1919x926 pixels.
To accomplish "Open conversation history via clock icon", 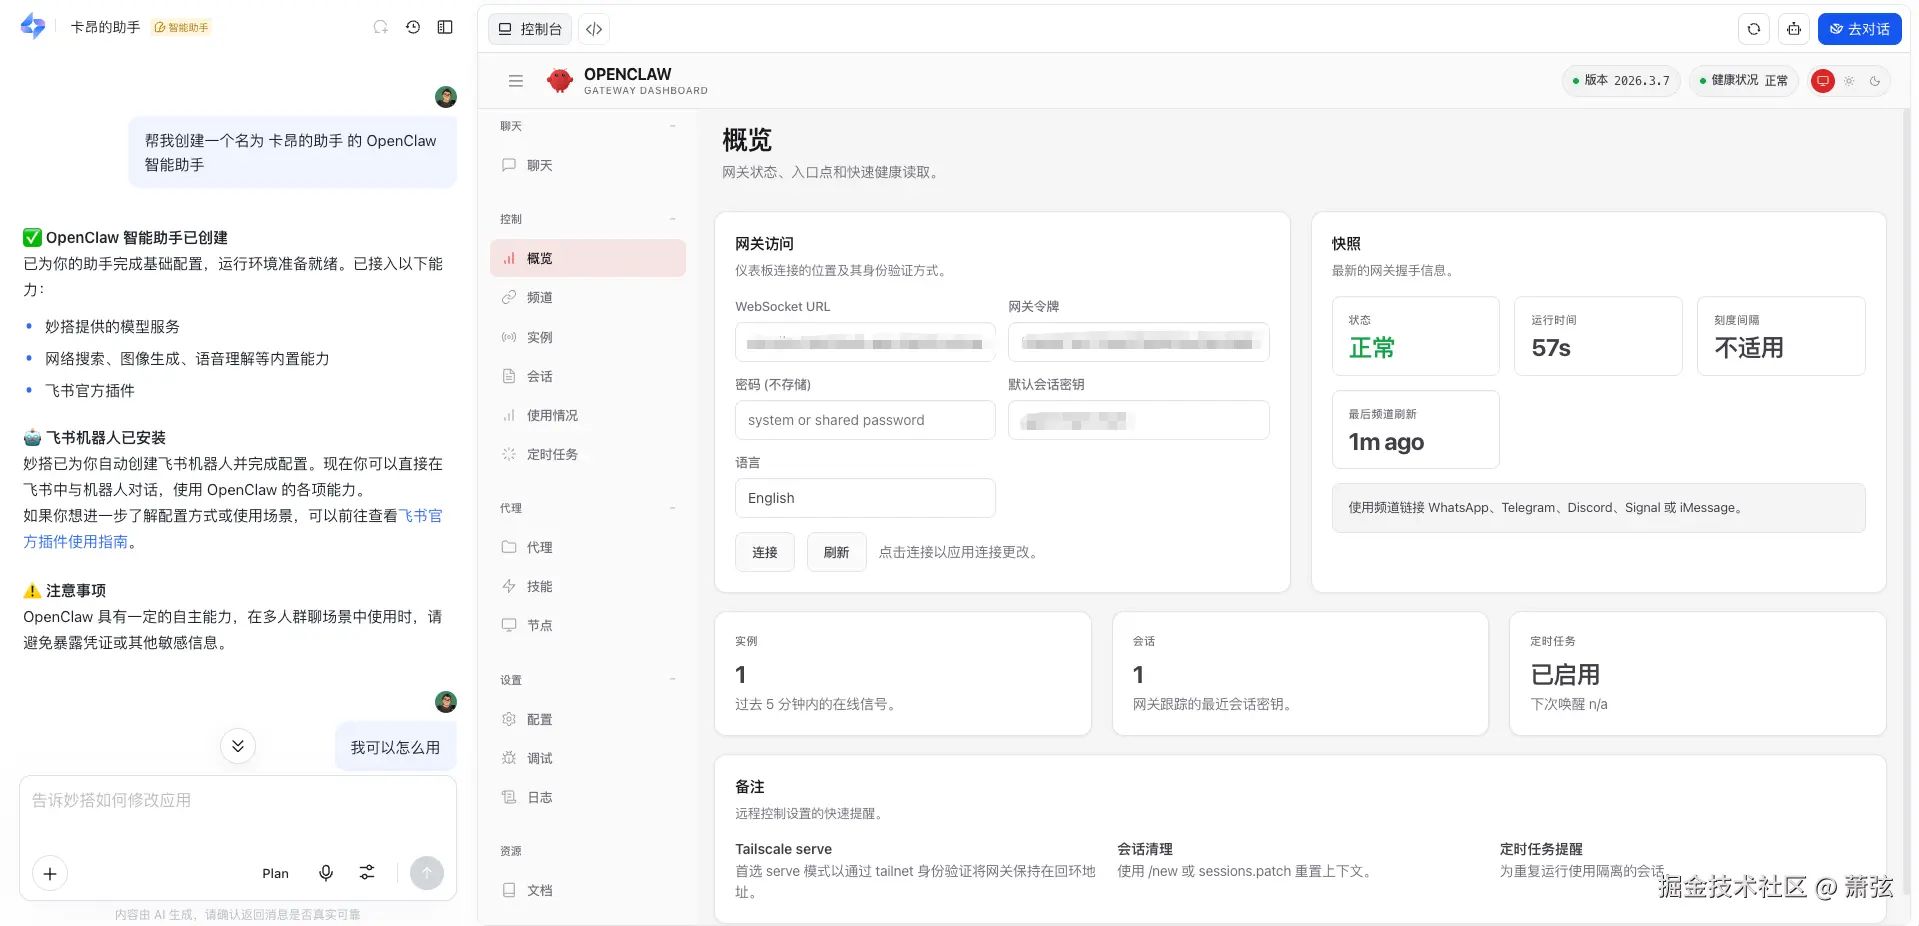I will (x=413, y=27).
